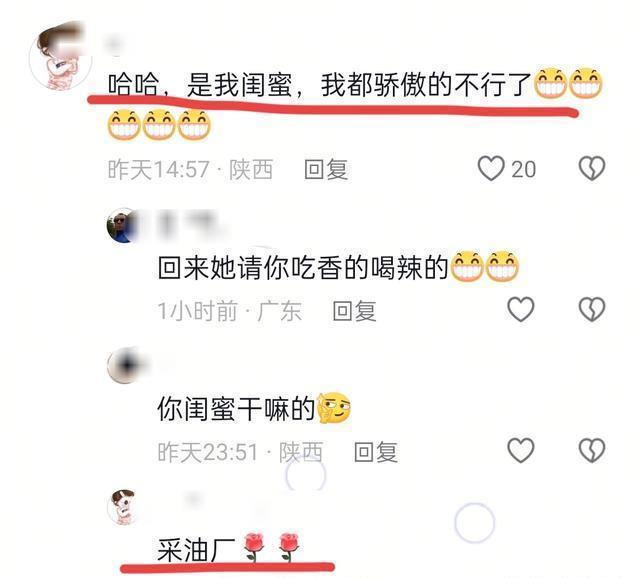This screenshot has height=578, width=640.
Task: Open blurred avatar of 你闺蜜干嘛的 commenter
Action: [124, 366]
